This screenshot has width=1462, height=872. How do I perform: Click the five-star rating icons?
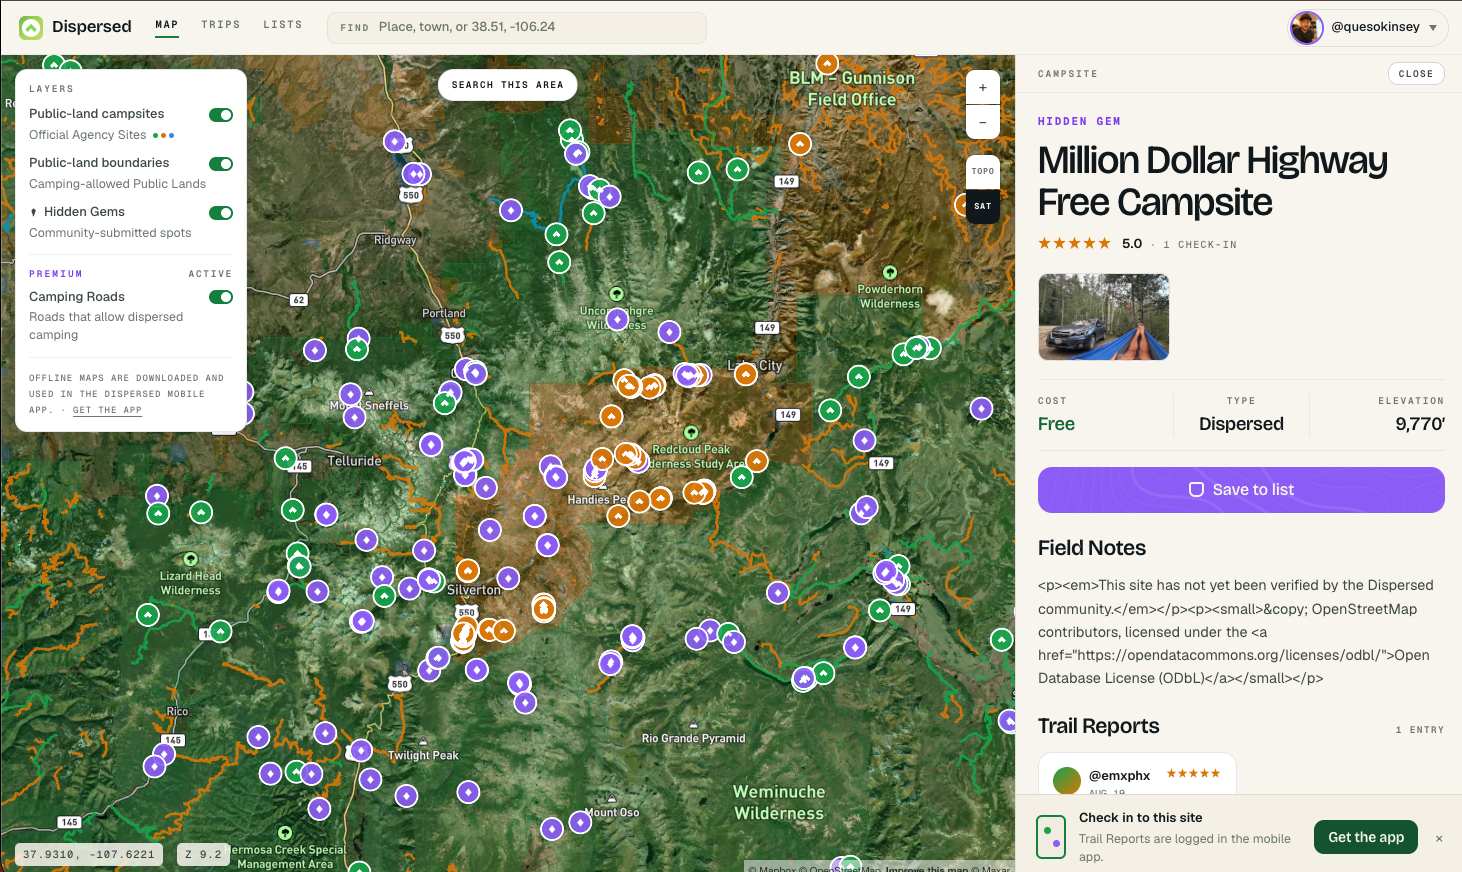(1074, 243)
